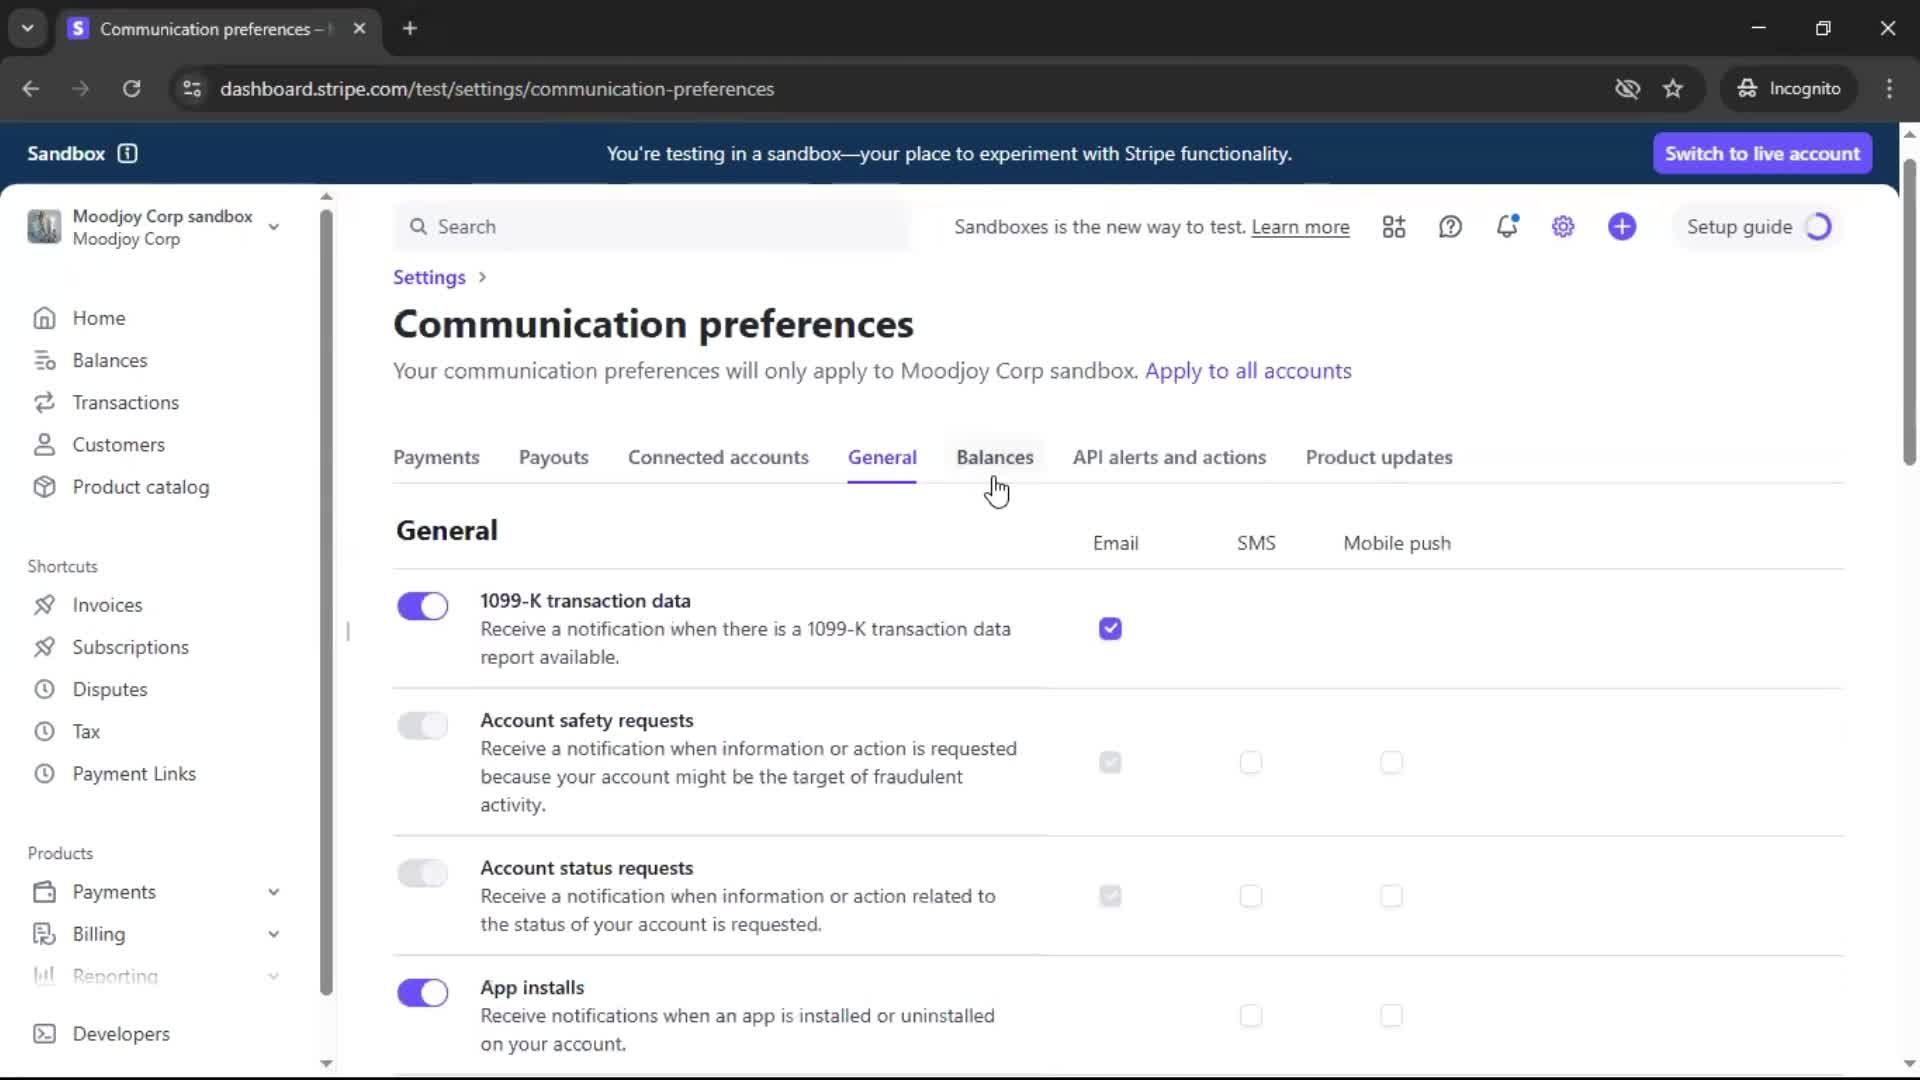Click Switch to live account button
Viewport: 1920px width, 1080px height.
[x=1762, y=153]
